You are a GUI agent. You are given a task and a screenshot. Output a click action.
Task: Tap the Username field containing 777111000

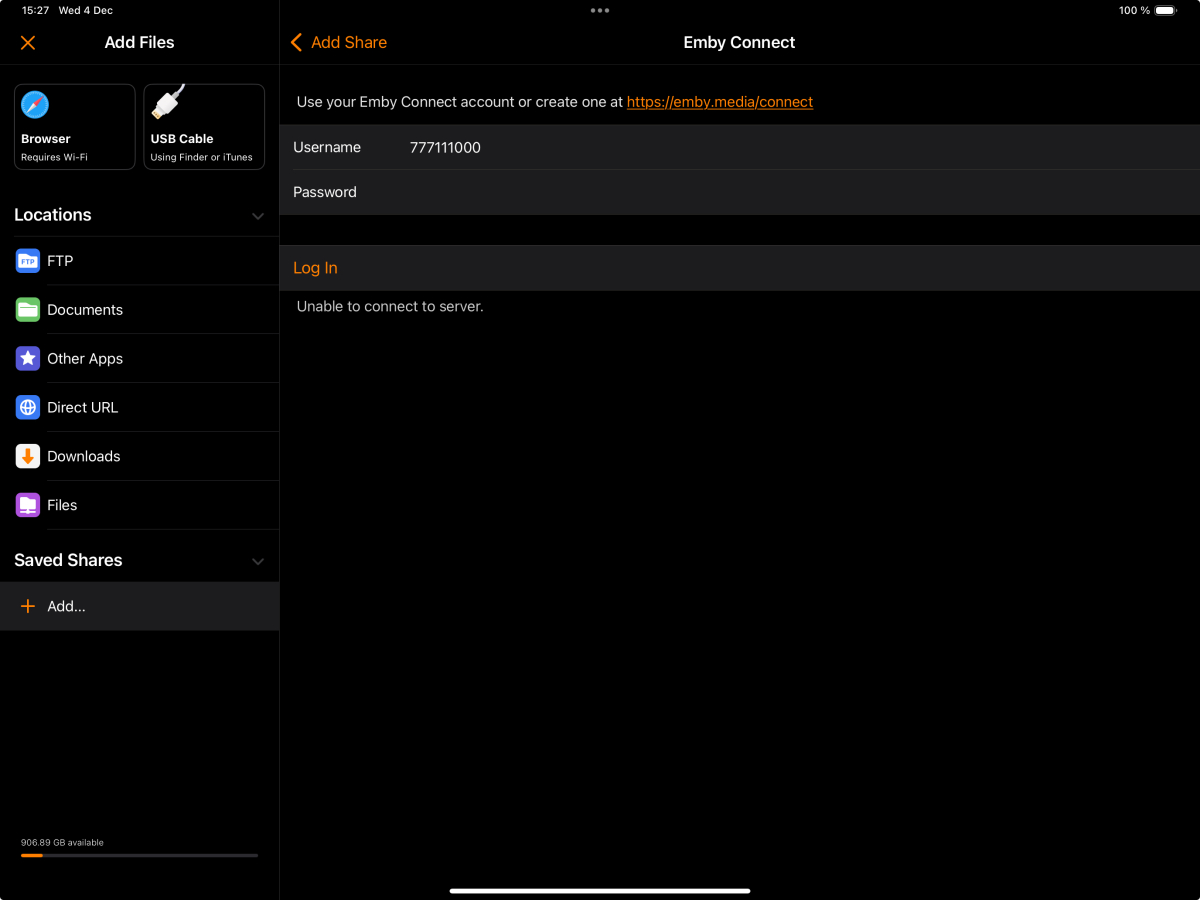(740, 147)
